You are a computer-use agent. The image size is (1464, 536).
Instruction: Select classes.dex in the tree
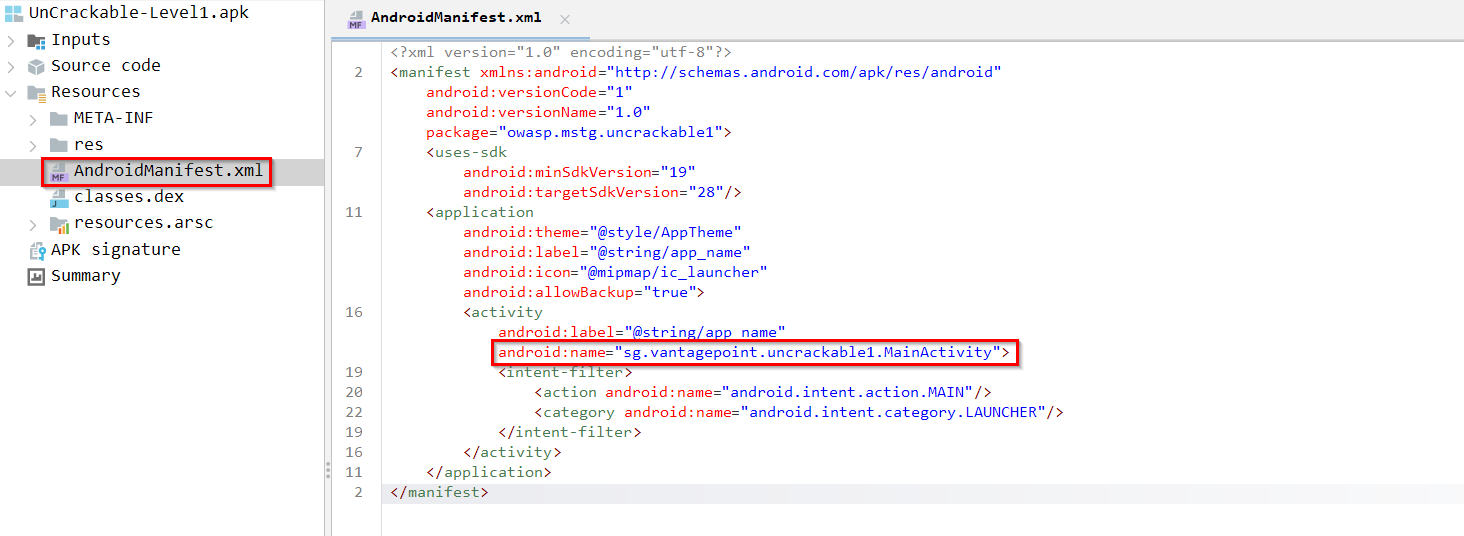point(129,196)
